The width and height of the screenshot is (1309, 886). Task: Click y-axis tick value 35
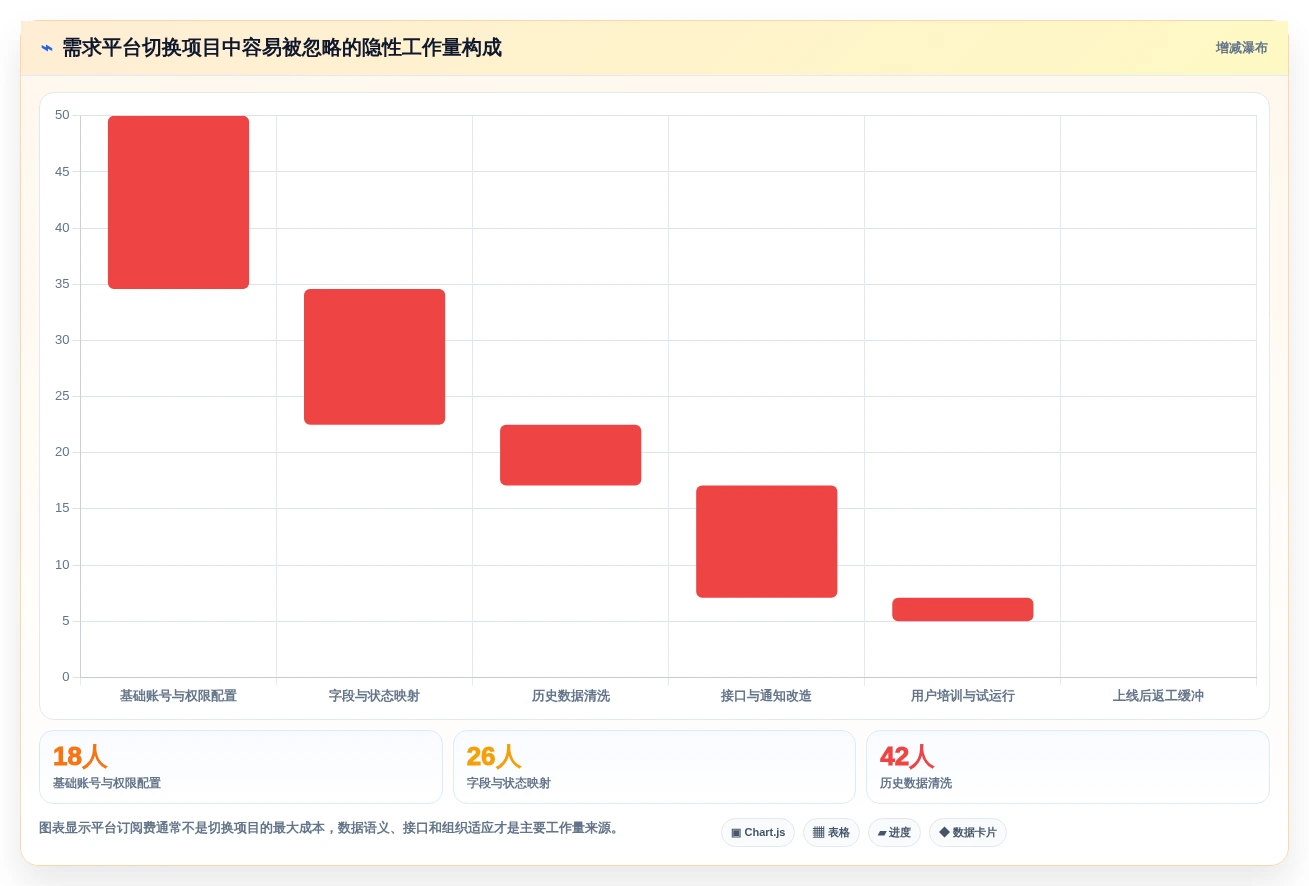coord(62,284)
